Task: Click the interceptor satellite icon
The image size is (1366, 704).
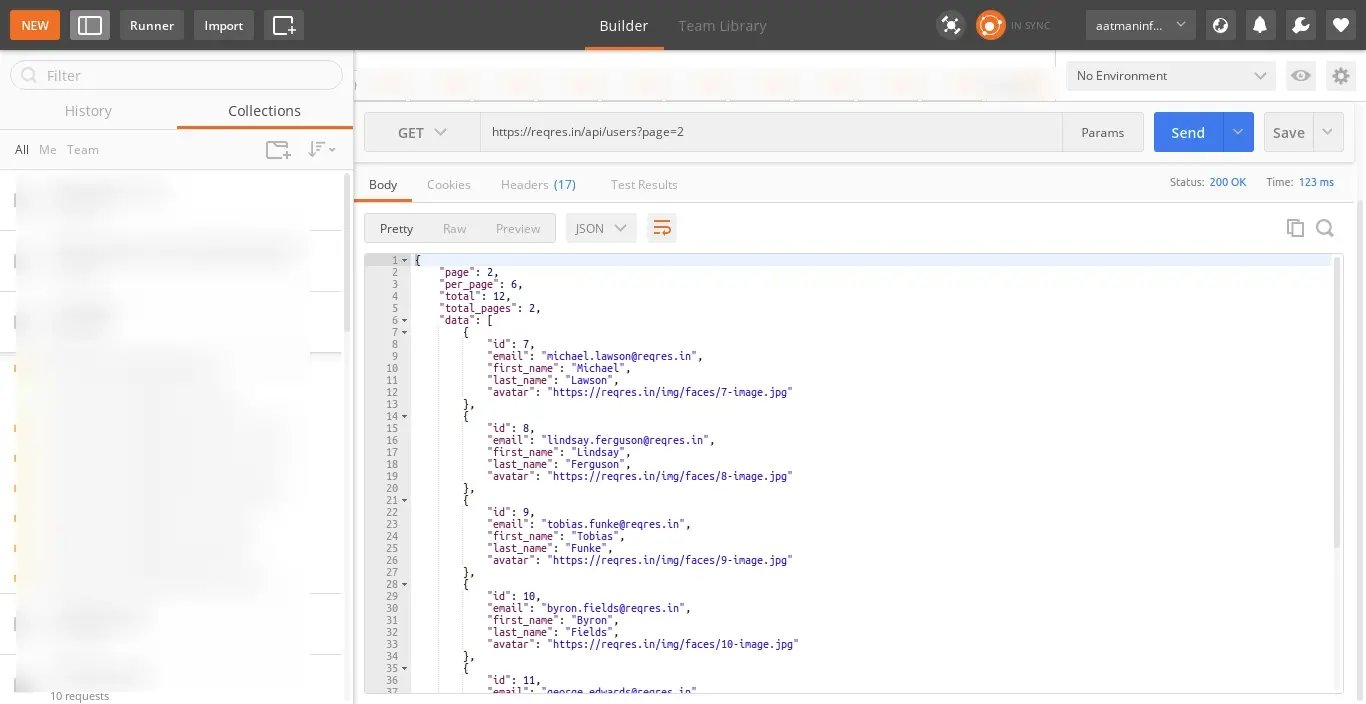Action: [x=950, y=25]
